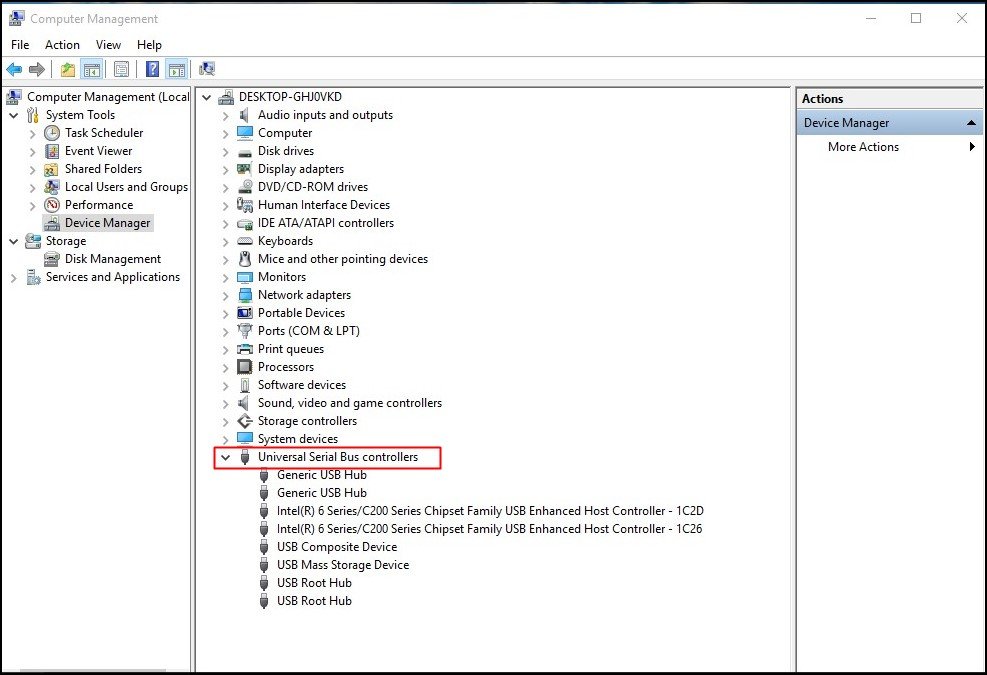Collapse the Device Manager actions section arrow

[x=972, y=123]
